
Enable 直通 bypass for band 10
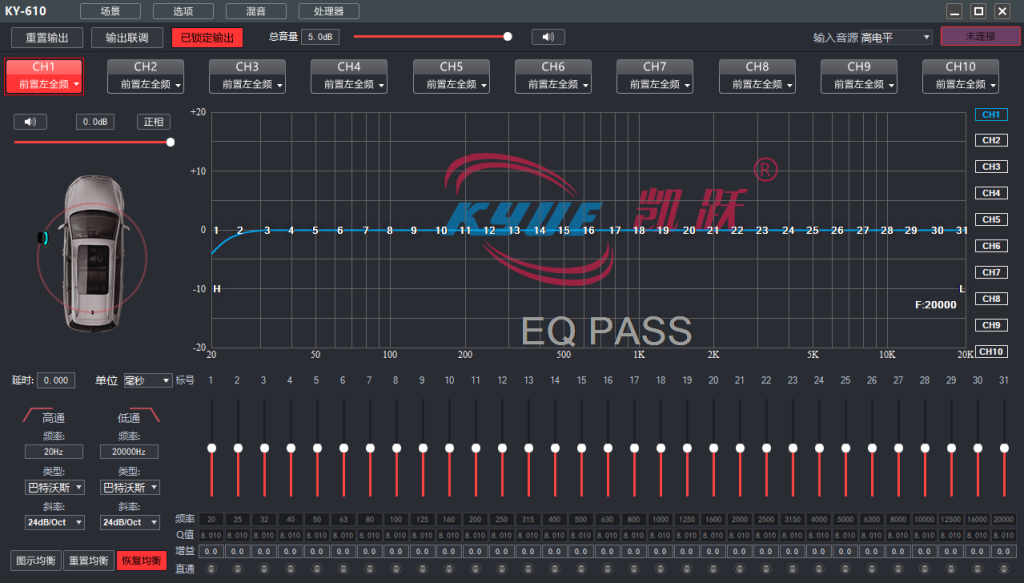[449, 569]
